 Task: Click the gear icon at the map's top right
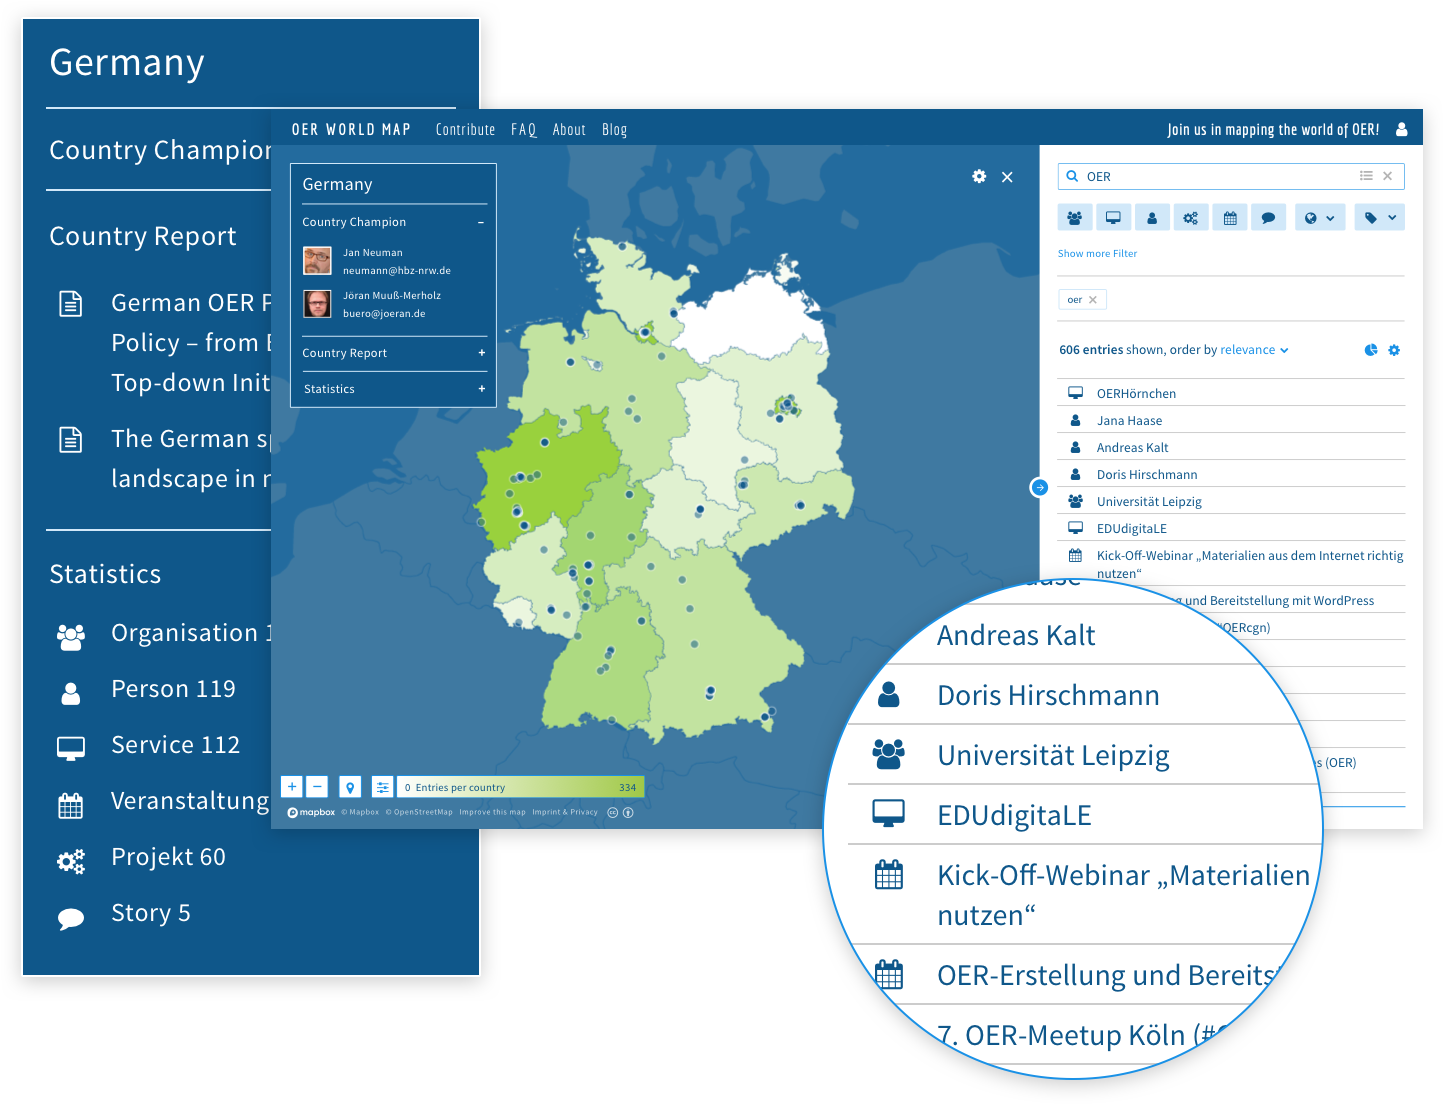point(979,176)
